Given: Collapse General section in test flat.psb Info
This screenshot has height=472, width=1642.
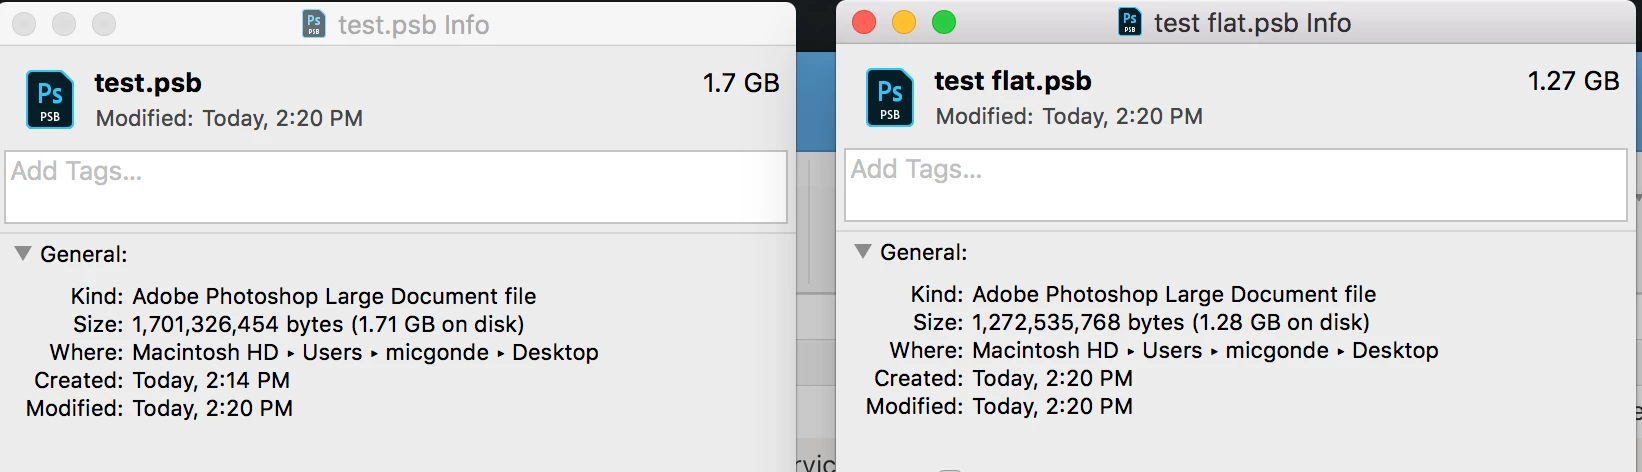Looking at the screenshot, I should 862,252.
